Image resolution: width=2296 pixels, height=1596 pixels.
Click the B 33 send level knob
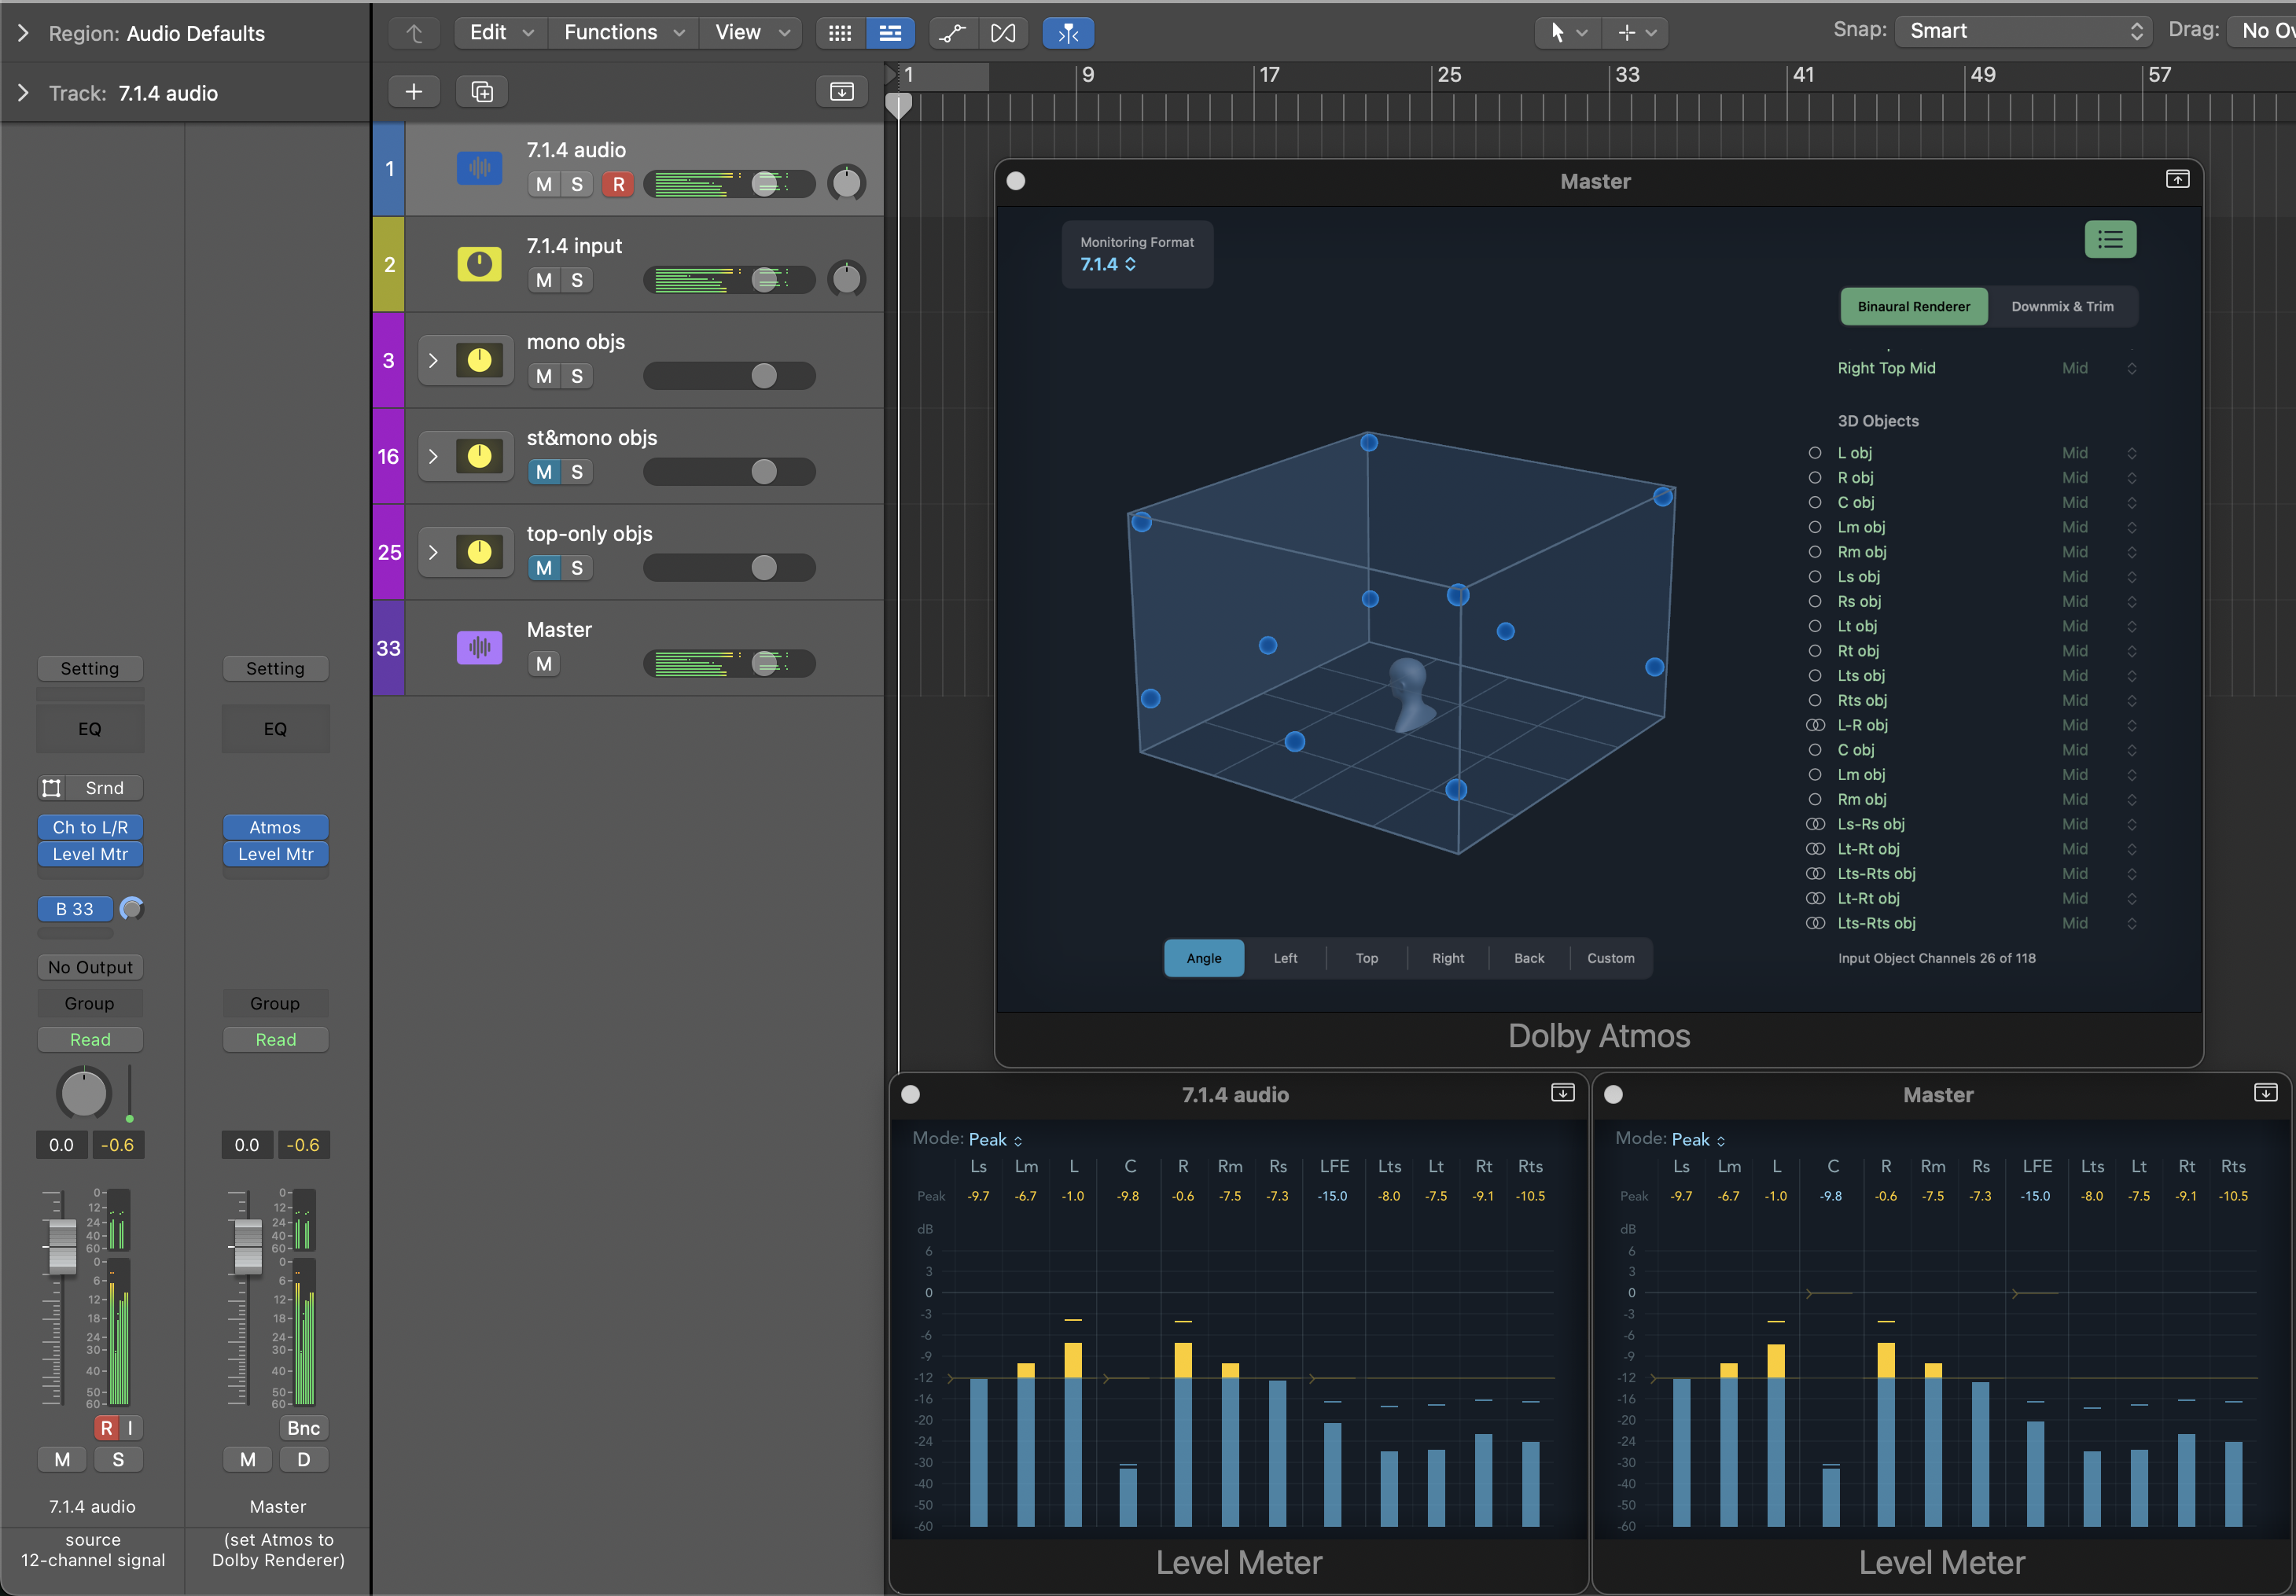131,909
